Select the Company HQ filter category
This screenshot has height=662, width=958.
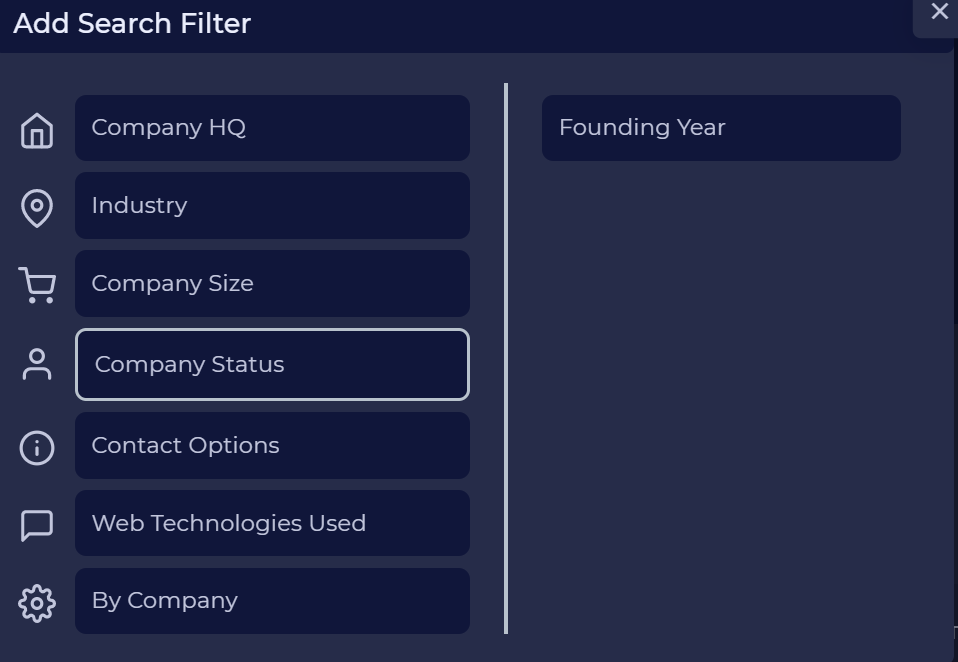click(272, 128)
